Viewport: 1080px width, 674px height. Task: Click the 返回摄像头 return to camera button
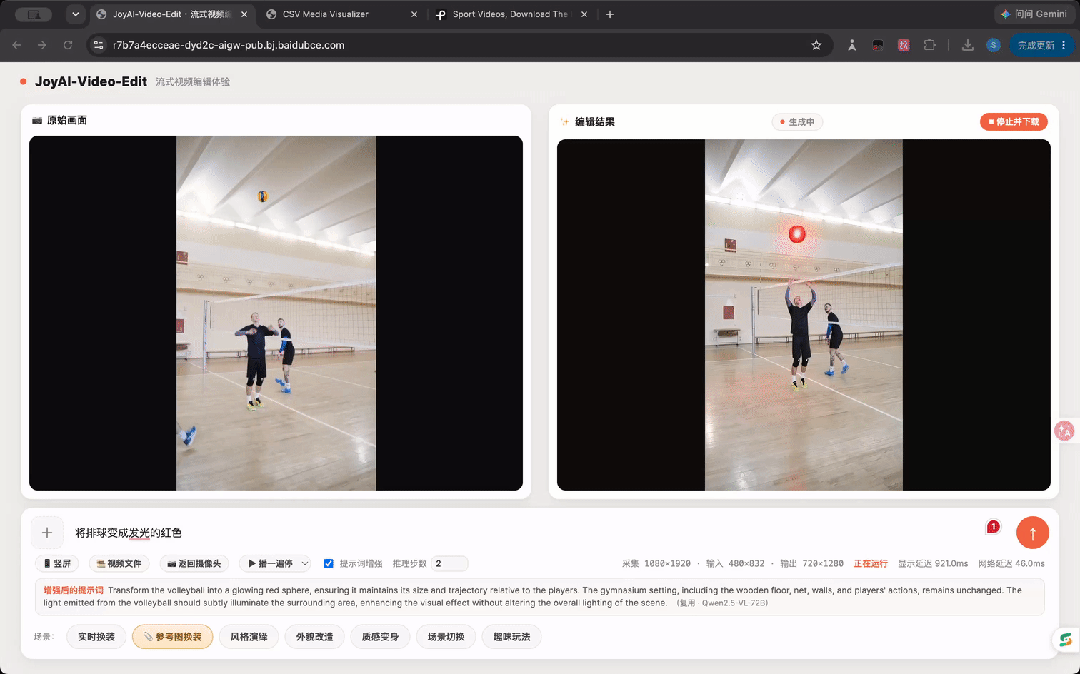point(195,563)
